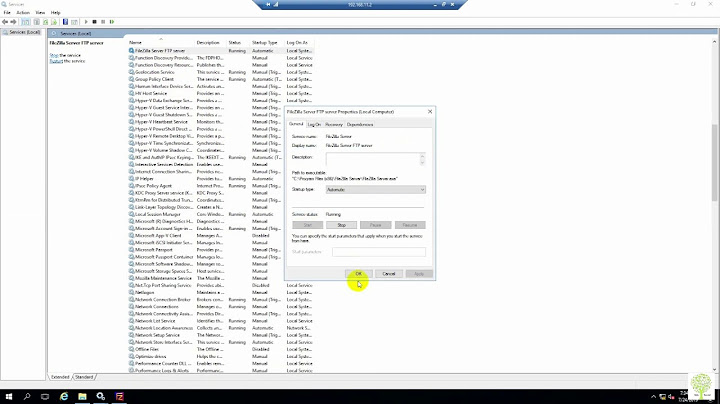
Task: Select the General tab in Properties dialog
Action: point(296,124)
